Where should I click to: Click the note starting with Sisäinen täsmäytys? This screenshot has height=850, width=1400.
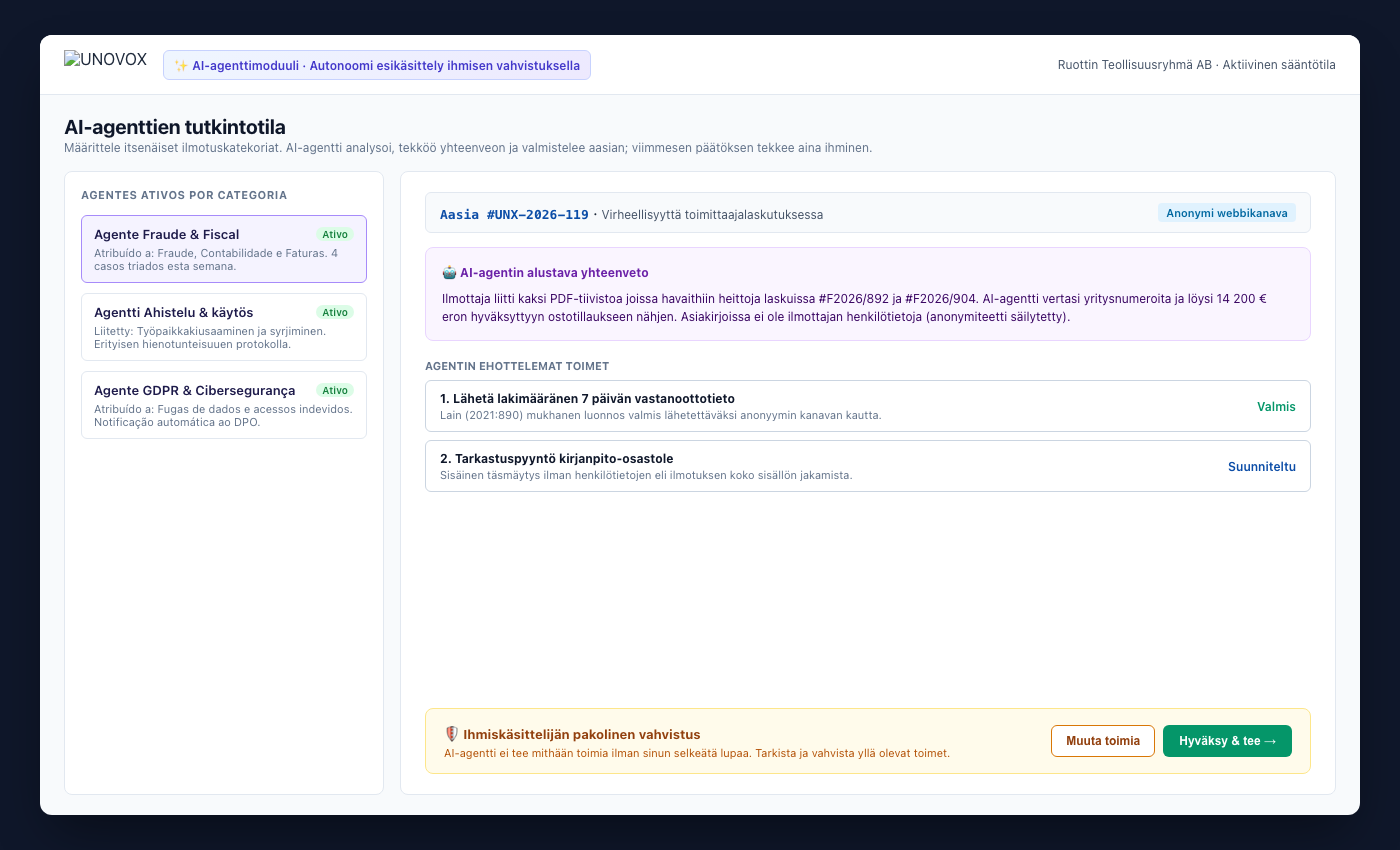(x=646, y=475)
